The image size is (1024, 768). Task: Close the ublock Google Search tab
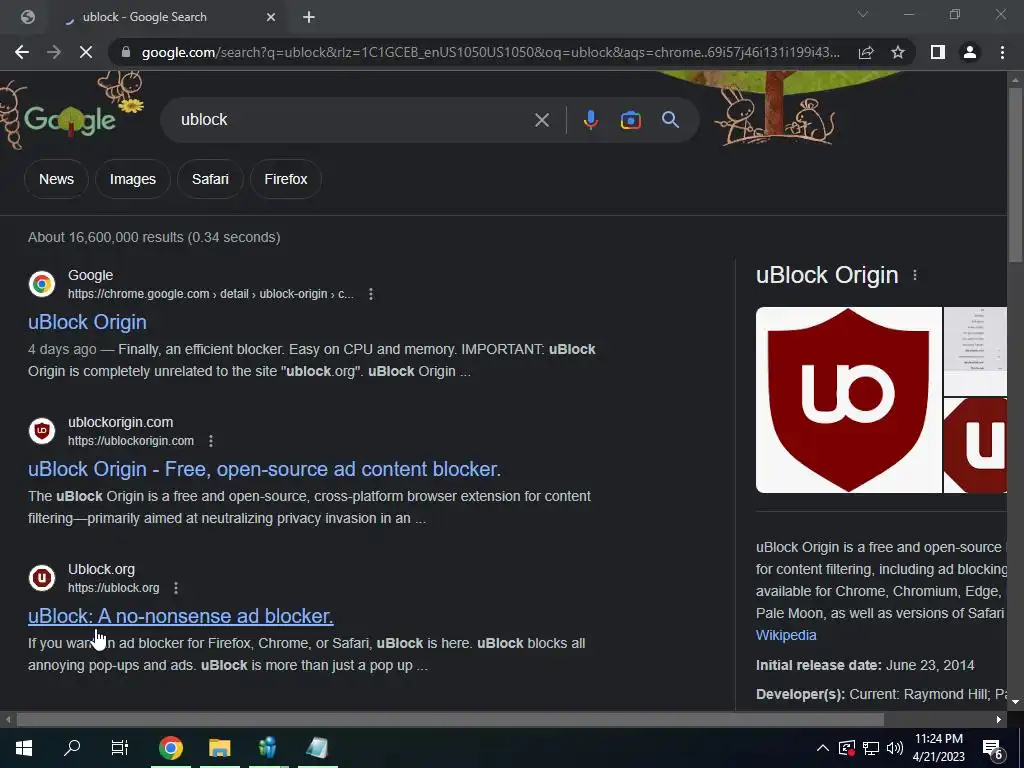[x=271, y=18]
